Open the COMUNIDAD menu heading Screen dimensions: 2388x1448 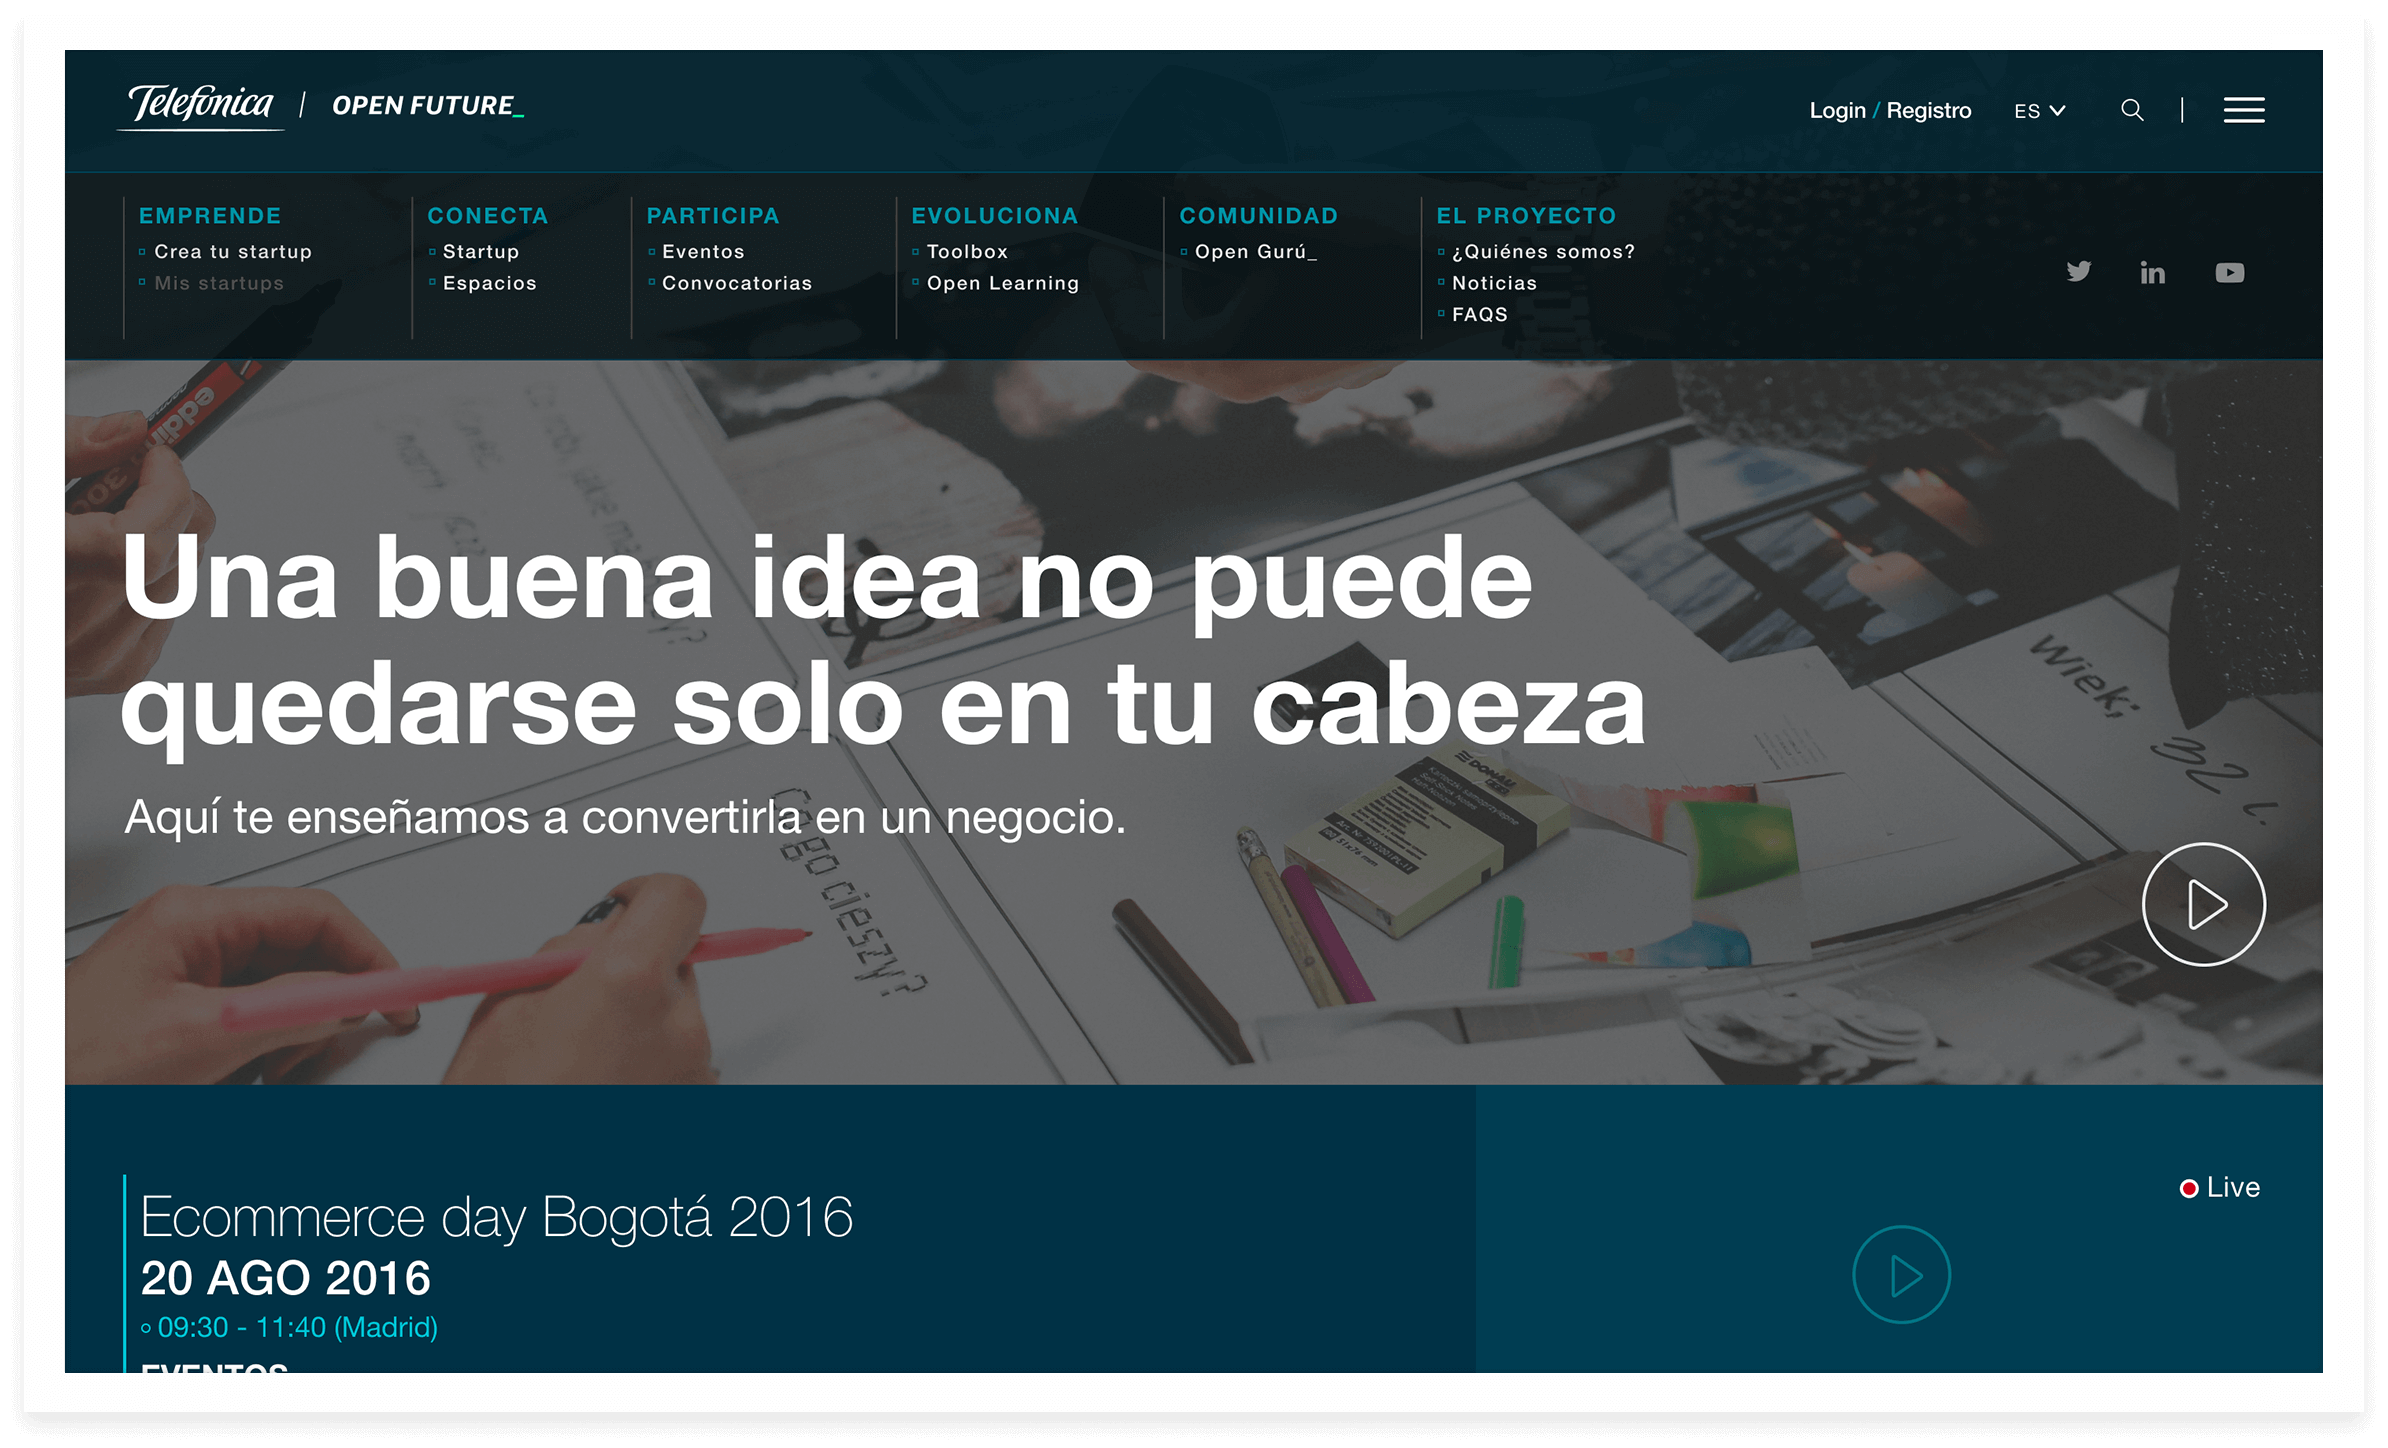tap(1259, 216)
